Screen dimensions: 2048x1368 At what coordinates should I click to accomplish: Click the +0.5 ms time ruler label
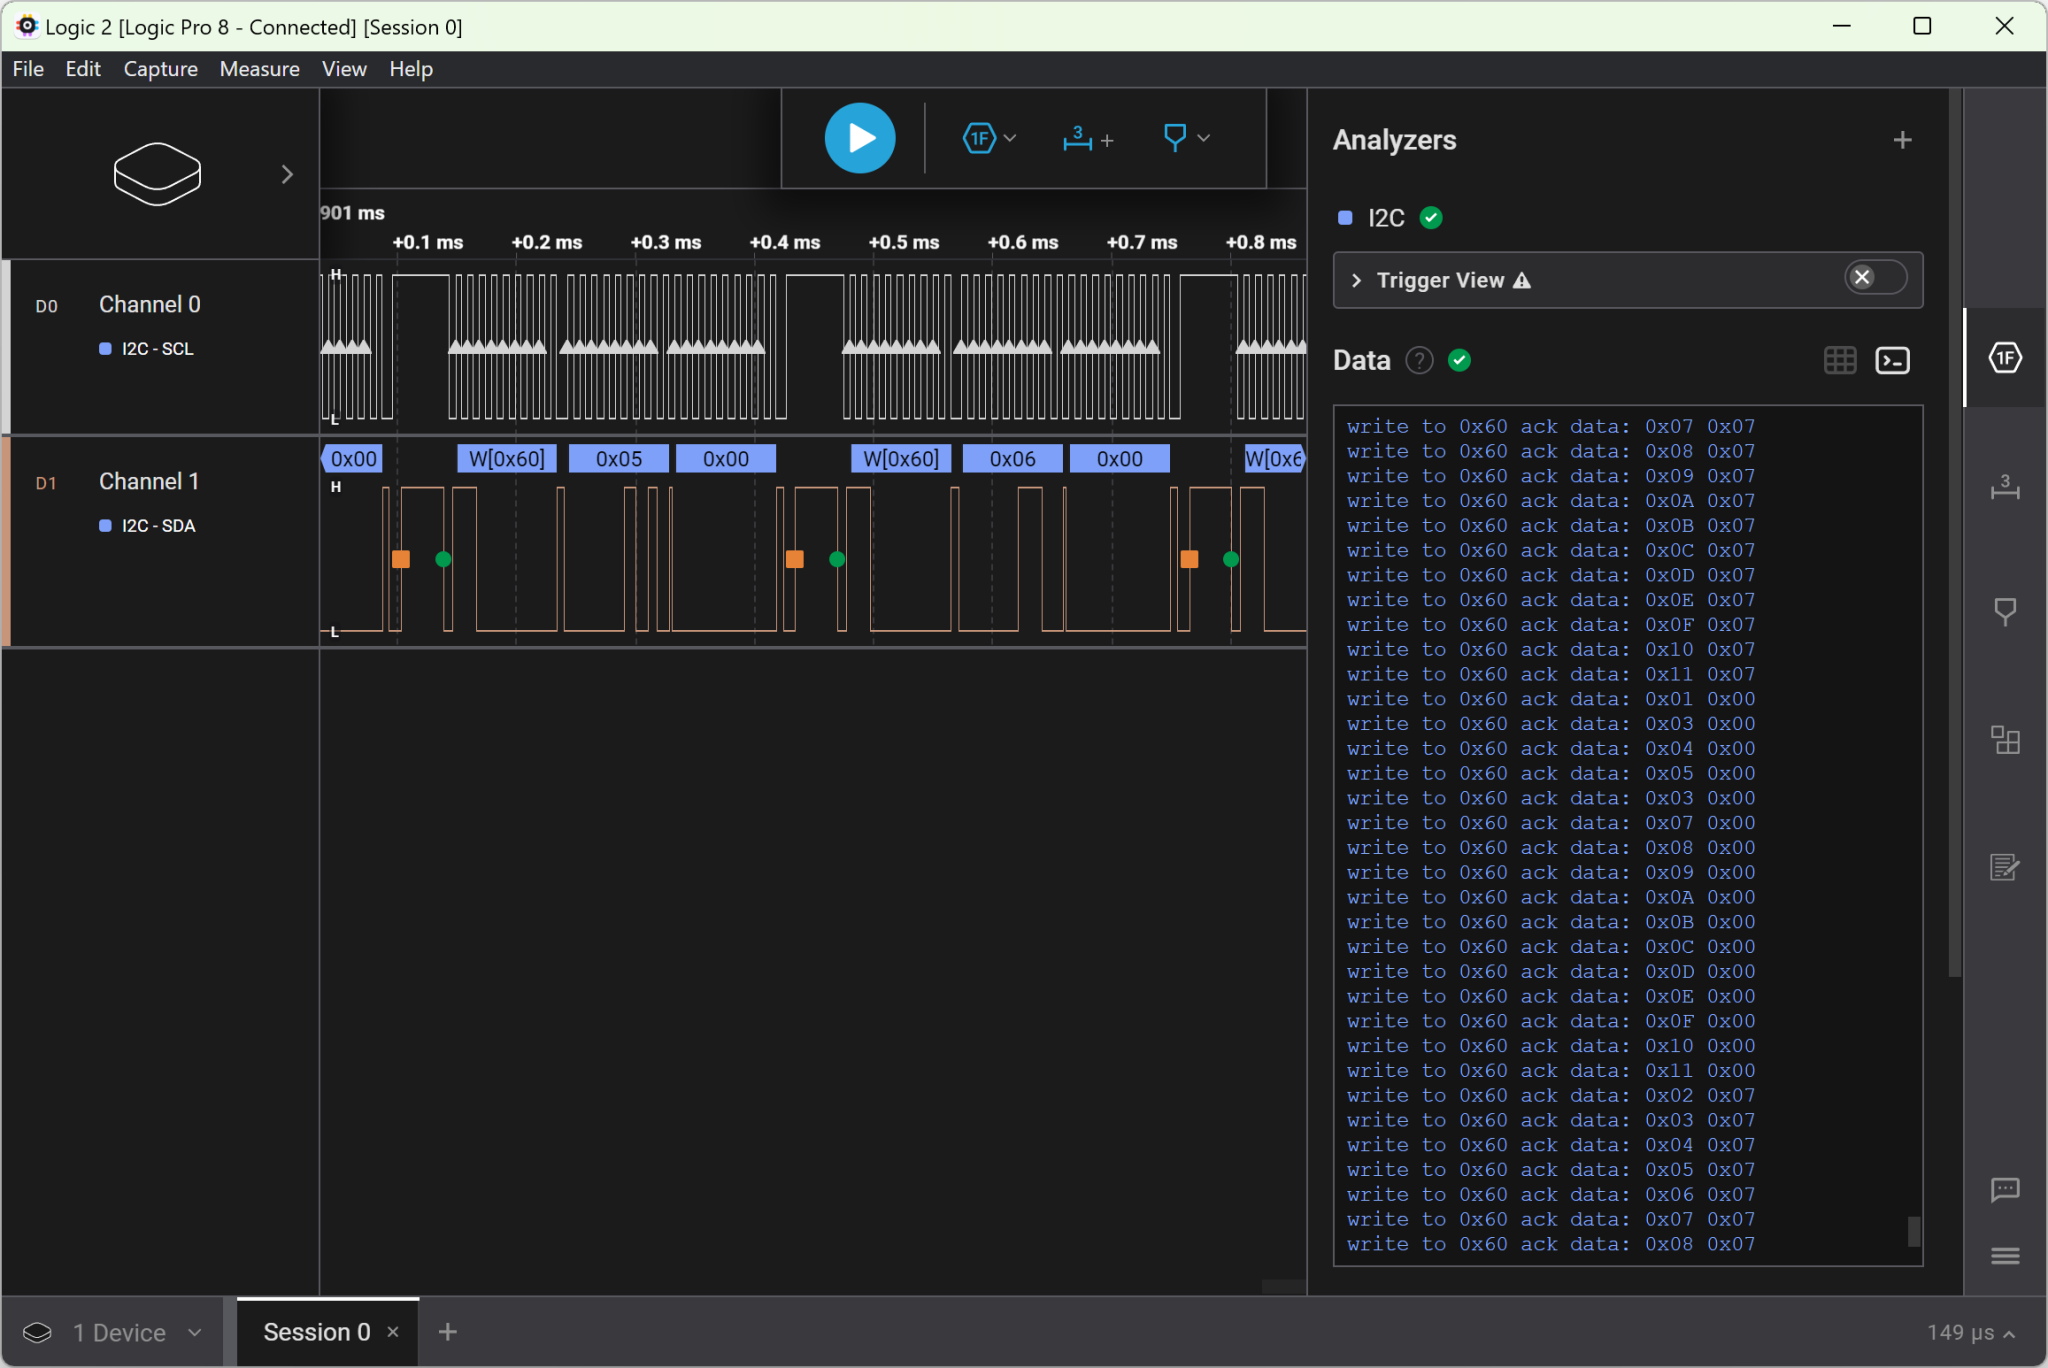(904, 243)
